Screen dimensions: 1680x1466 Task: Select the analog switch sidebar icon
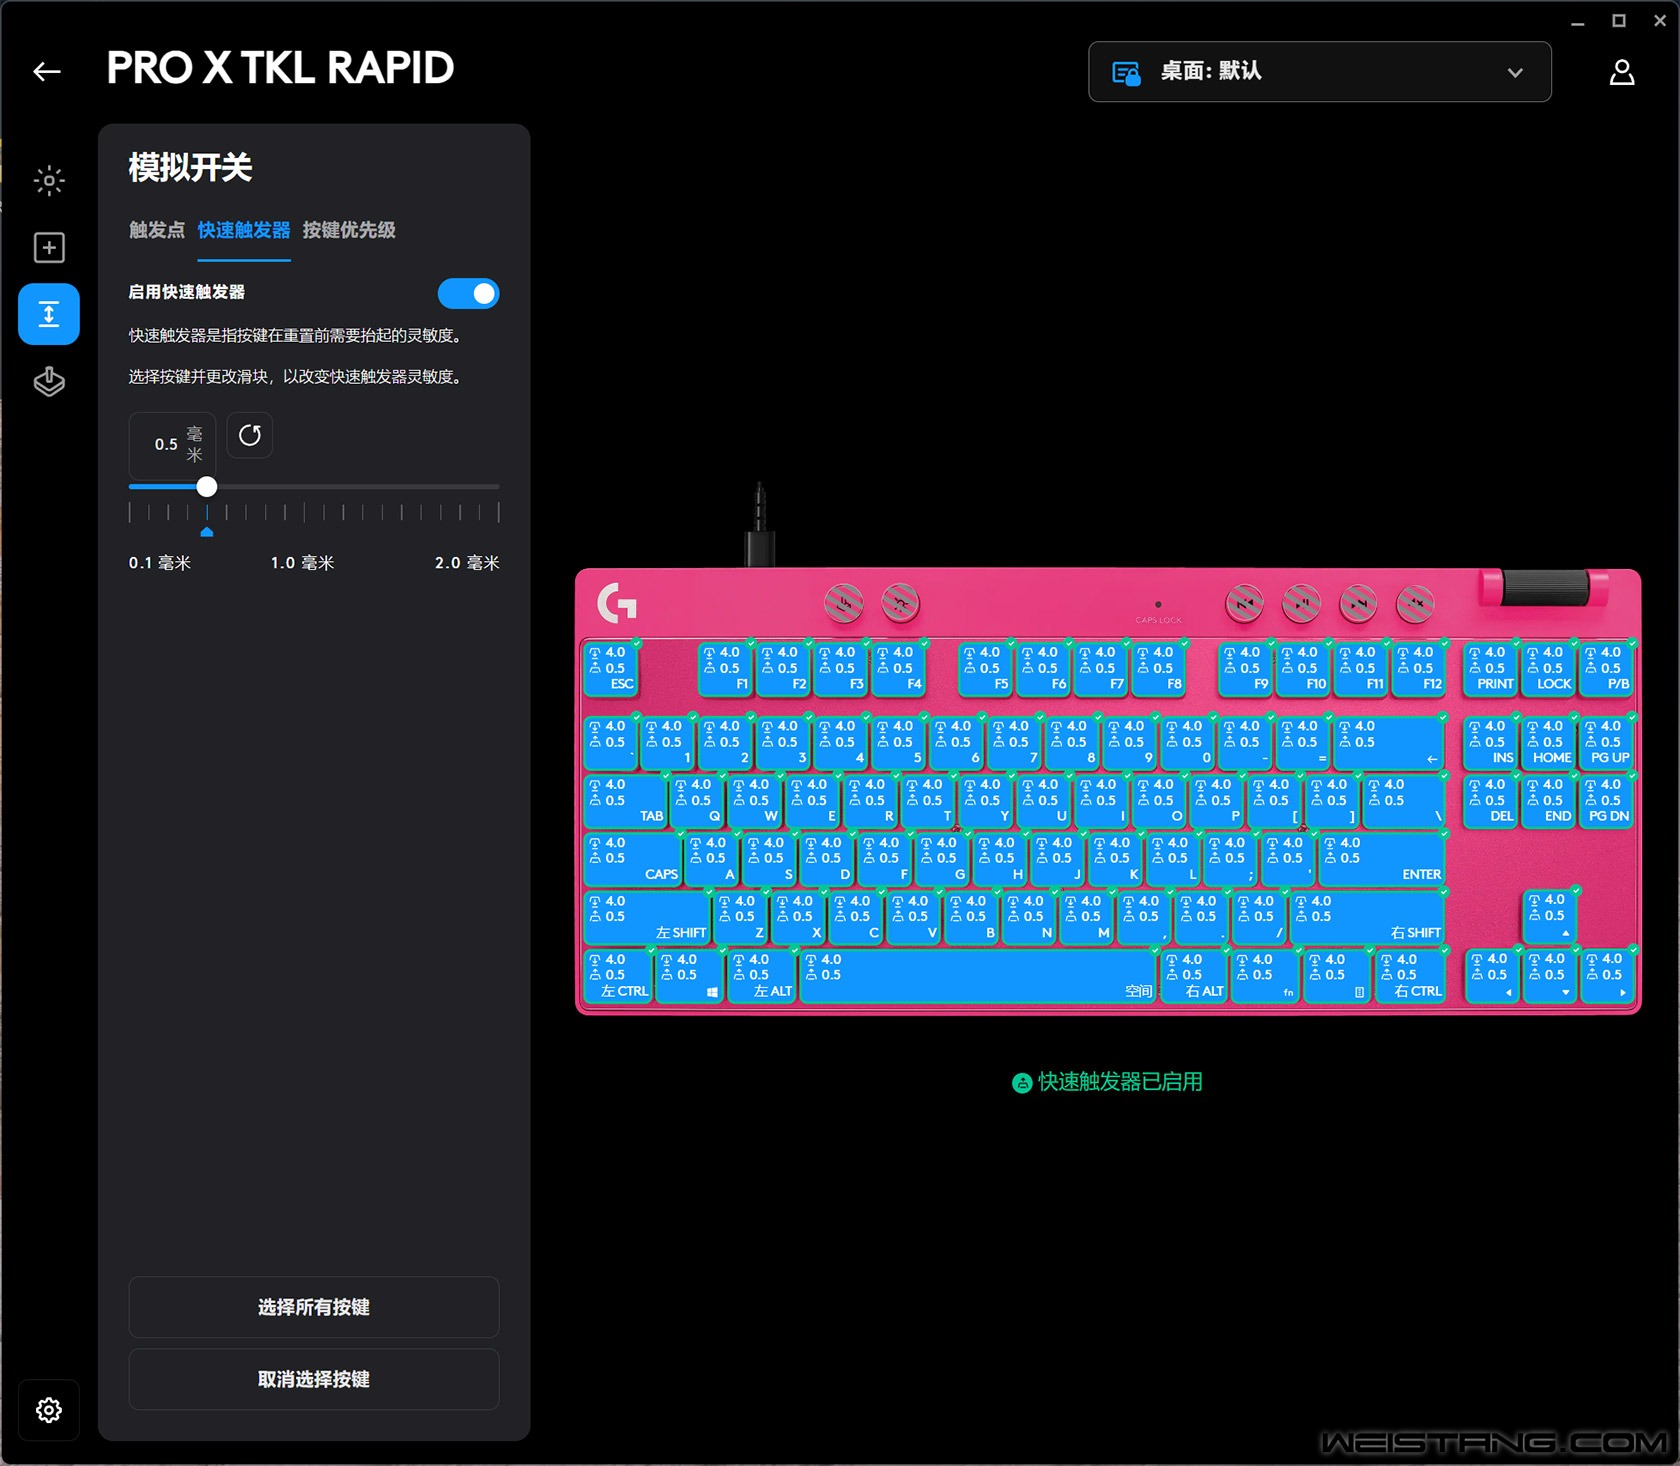point(49,314)
